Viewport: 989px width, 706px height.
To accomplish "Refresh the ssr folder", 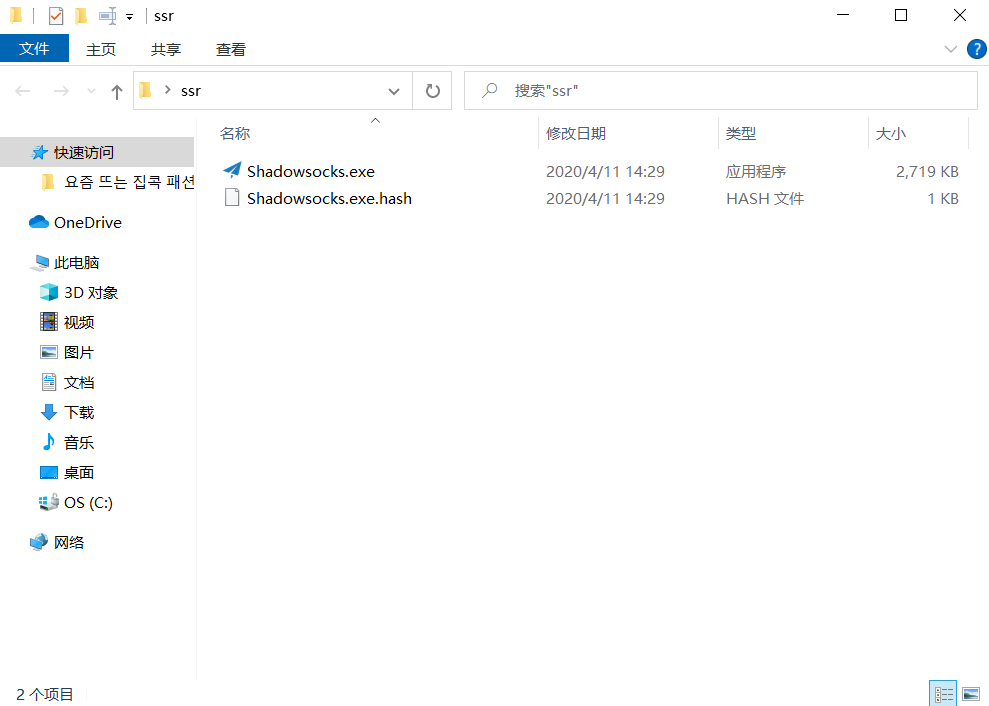I will pyautogui.click(x=433, y=91).
